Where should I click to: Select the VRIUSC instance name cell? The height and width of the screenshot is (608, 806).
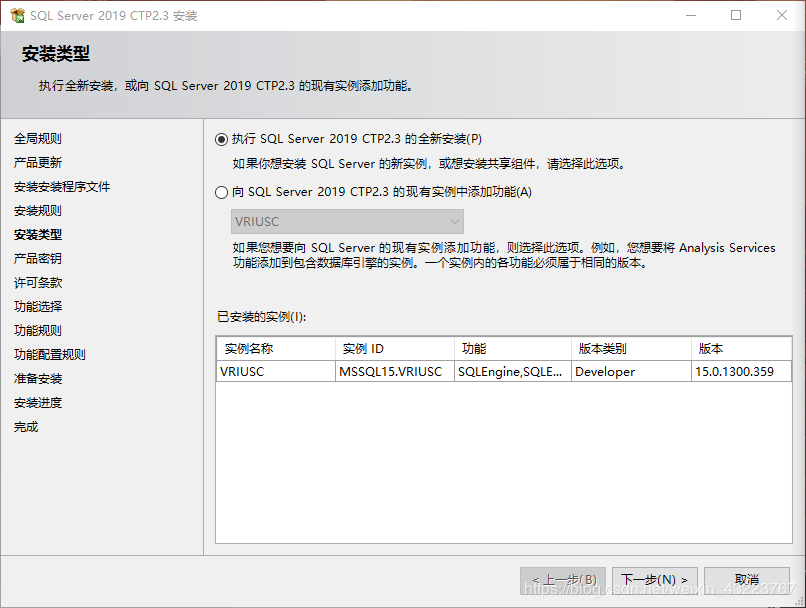[x=276, y=372]
